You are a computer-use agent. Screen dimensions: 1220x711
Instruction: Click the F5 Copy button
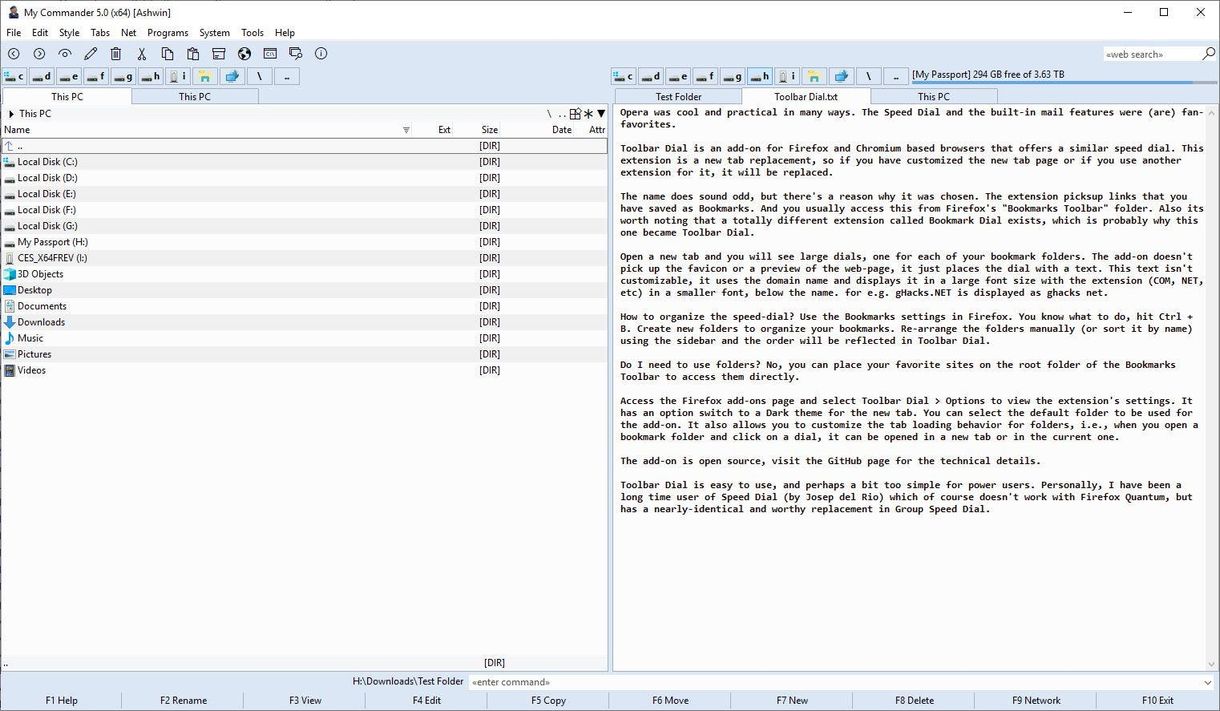[x=549, y=701]
